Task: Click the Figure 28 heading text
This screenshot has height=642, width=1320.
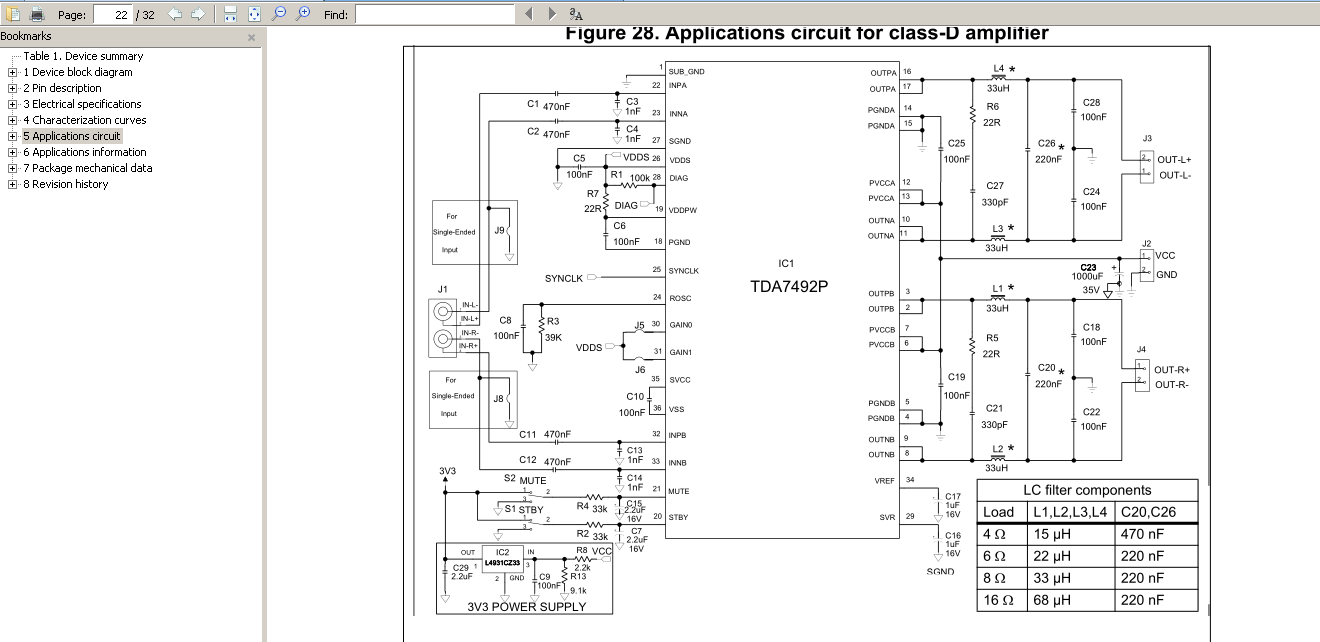Action: 807,33
